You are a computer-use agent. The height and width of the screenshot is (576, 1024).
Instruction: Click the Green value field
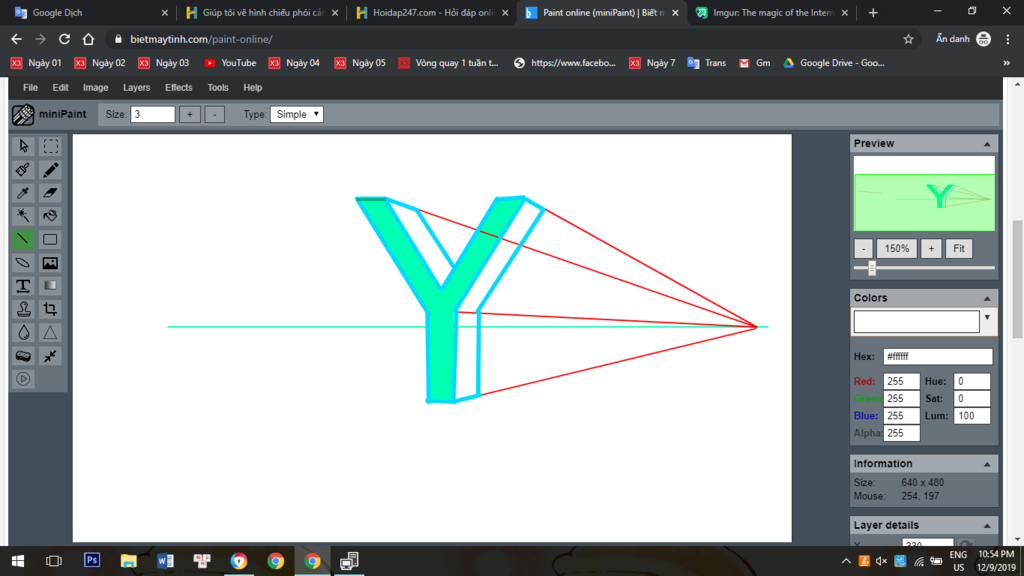[901, 398]
